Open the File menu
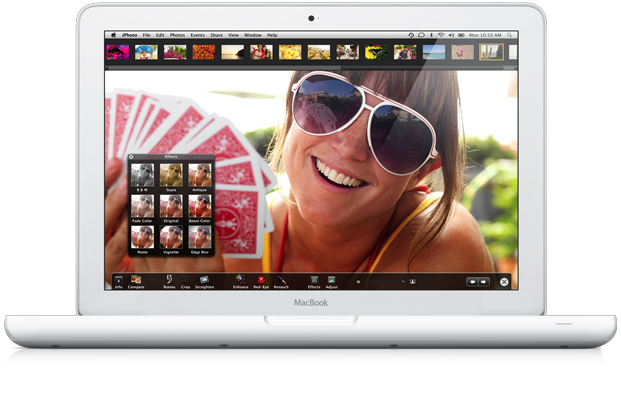 click(147, 35)
